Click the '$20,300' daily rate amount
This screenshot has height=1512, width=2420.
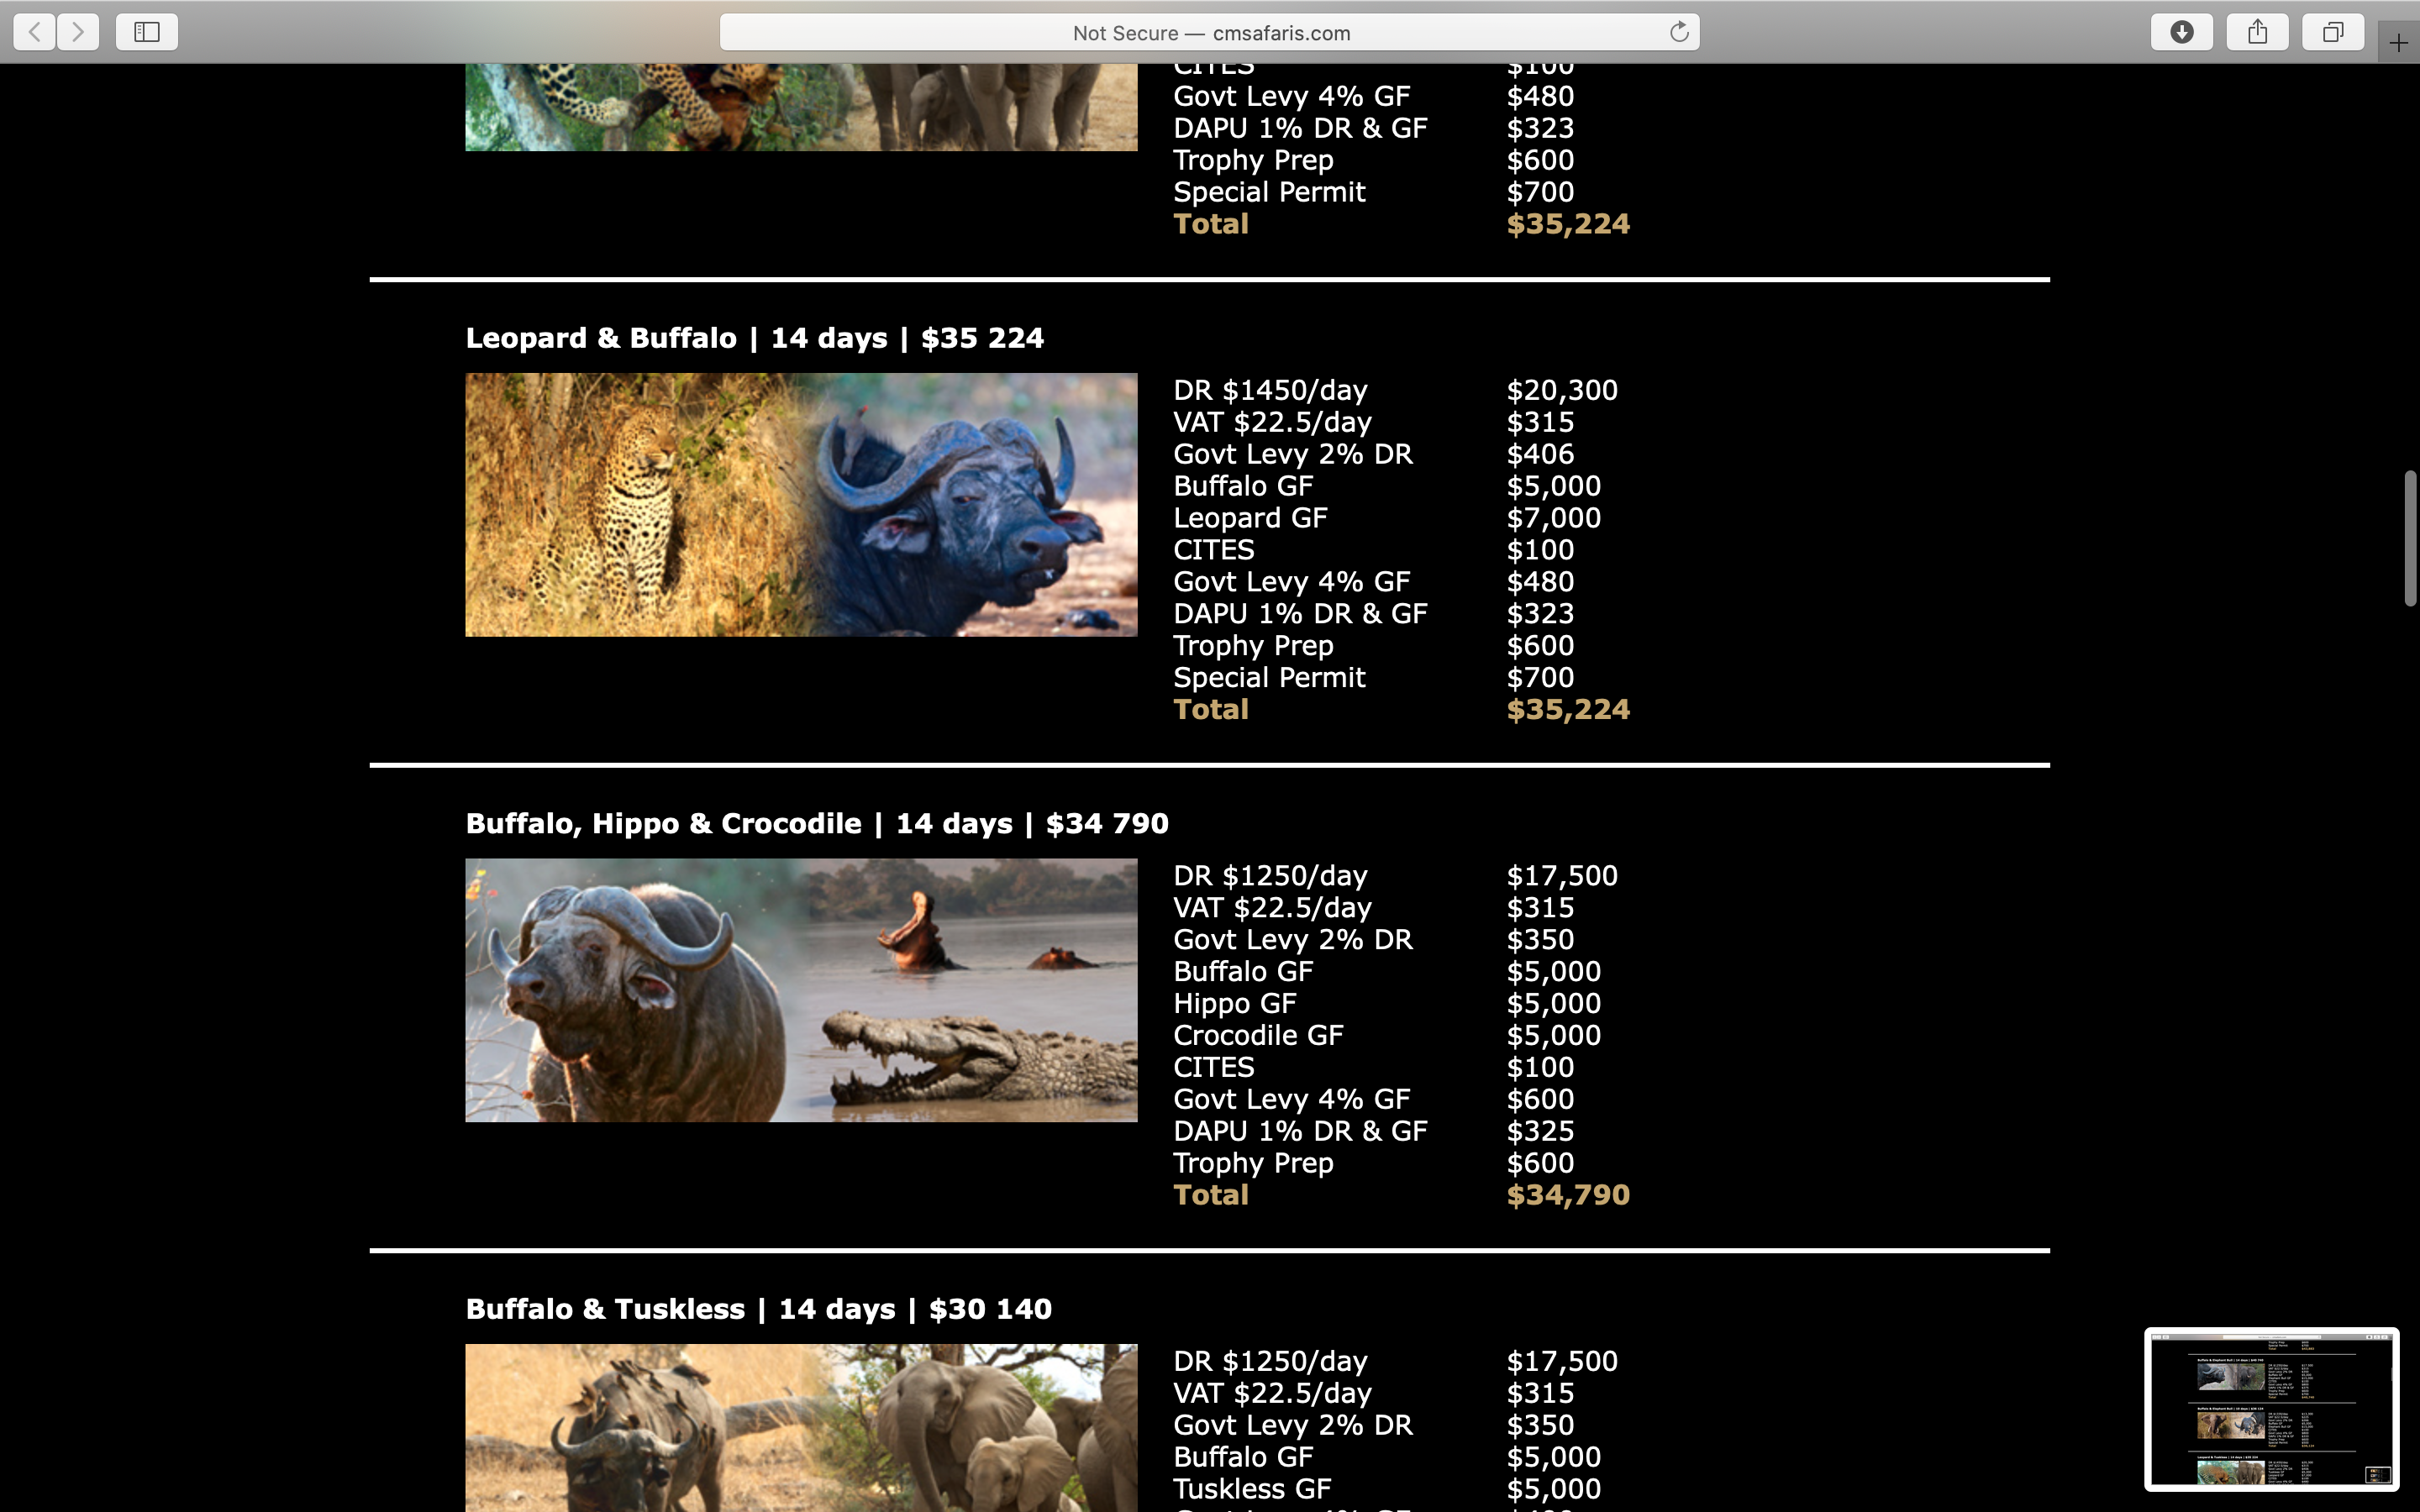tap(1562, 390)
